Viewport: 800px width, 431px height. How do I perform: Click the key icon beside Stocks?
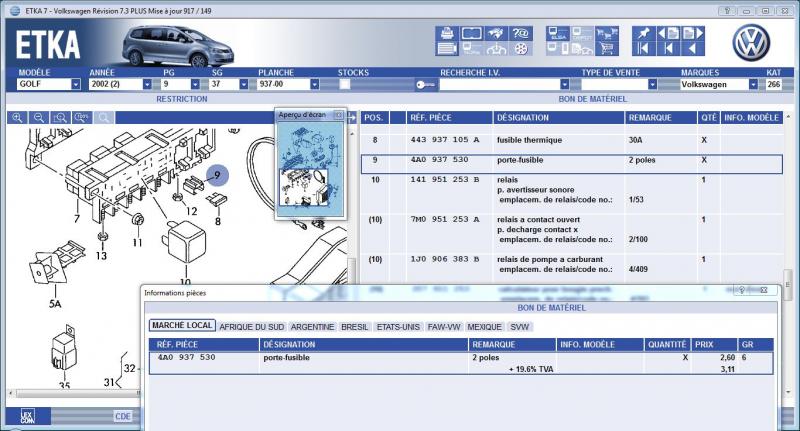pyautogui.click(x=425, y=85)
